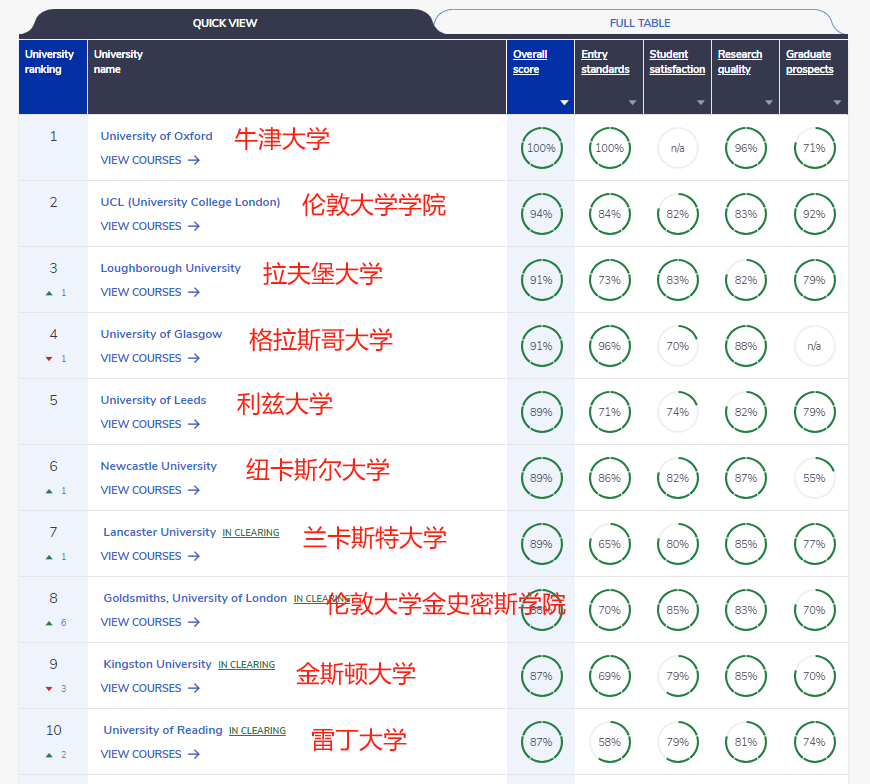
Task: Click UCL's 92% graduate prospects circle
Action: [814, 214]
